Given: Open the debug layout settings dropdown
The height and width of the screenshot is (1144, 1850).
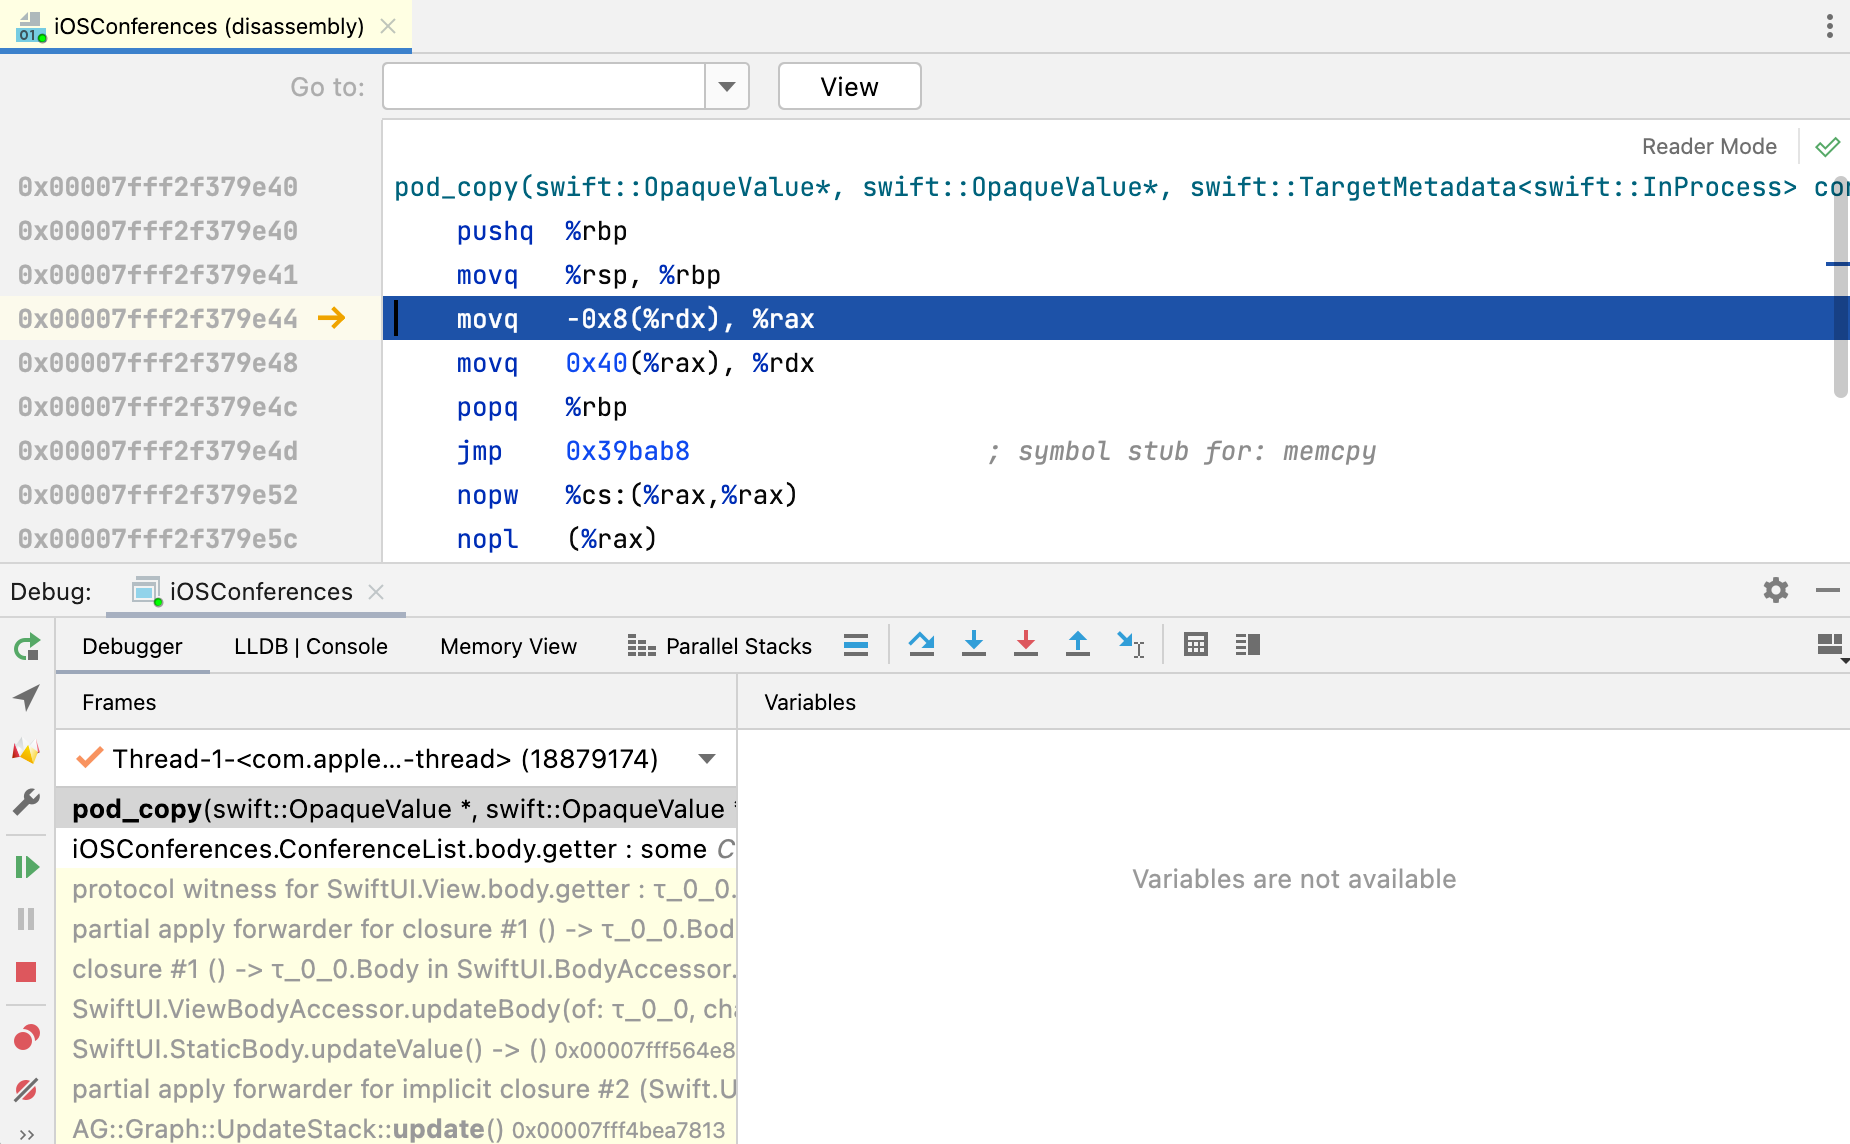Looking at the screenshot, I should tap(1830, 645).
